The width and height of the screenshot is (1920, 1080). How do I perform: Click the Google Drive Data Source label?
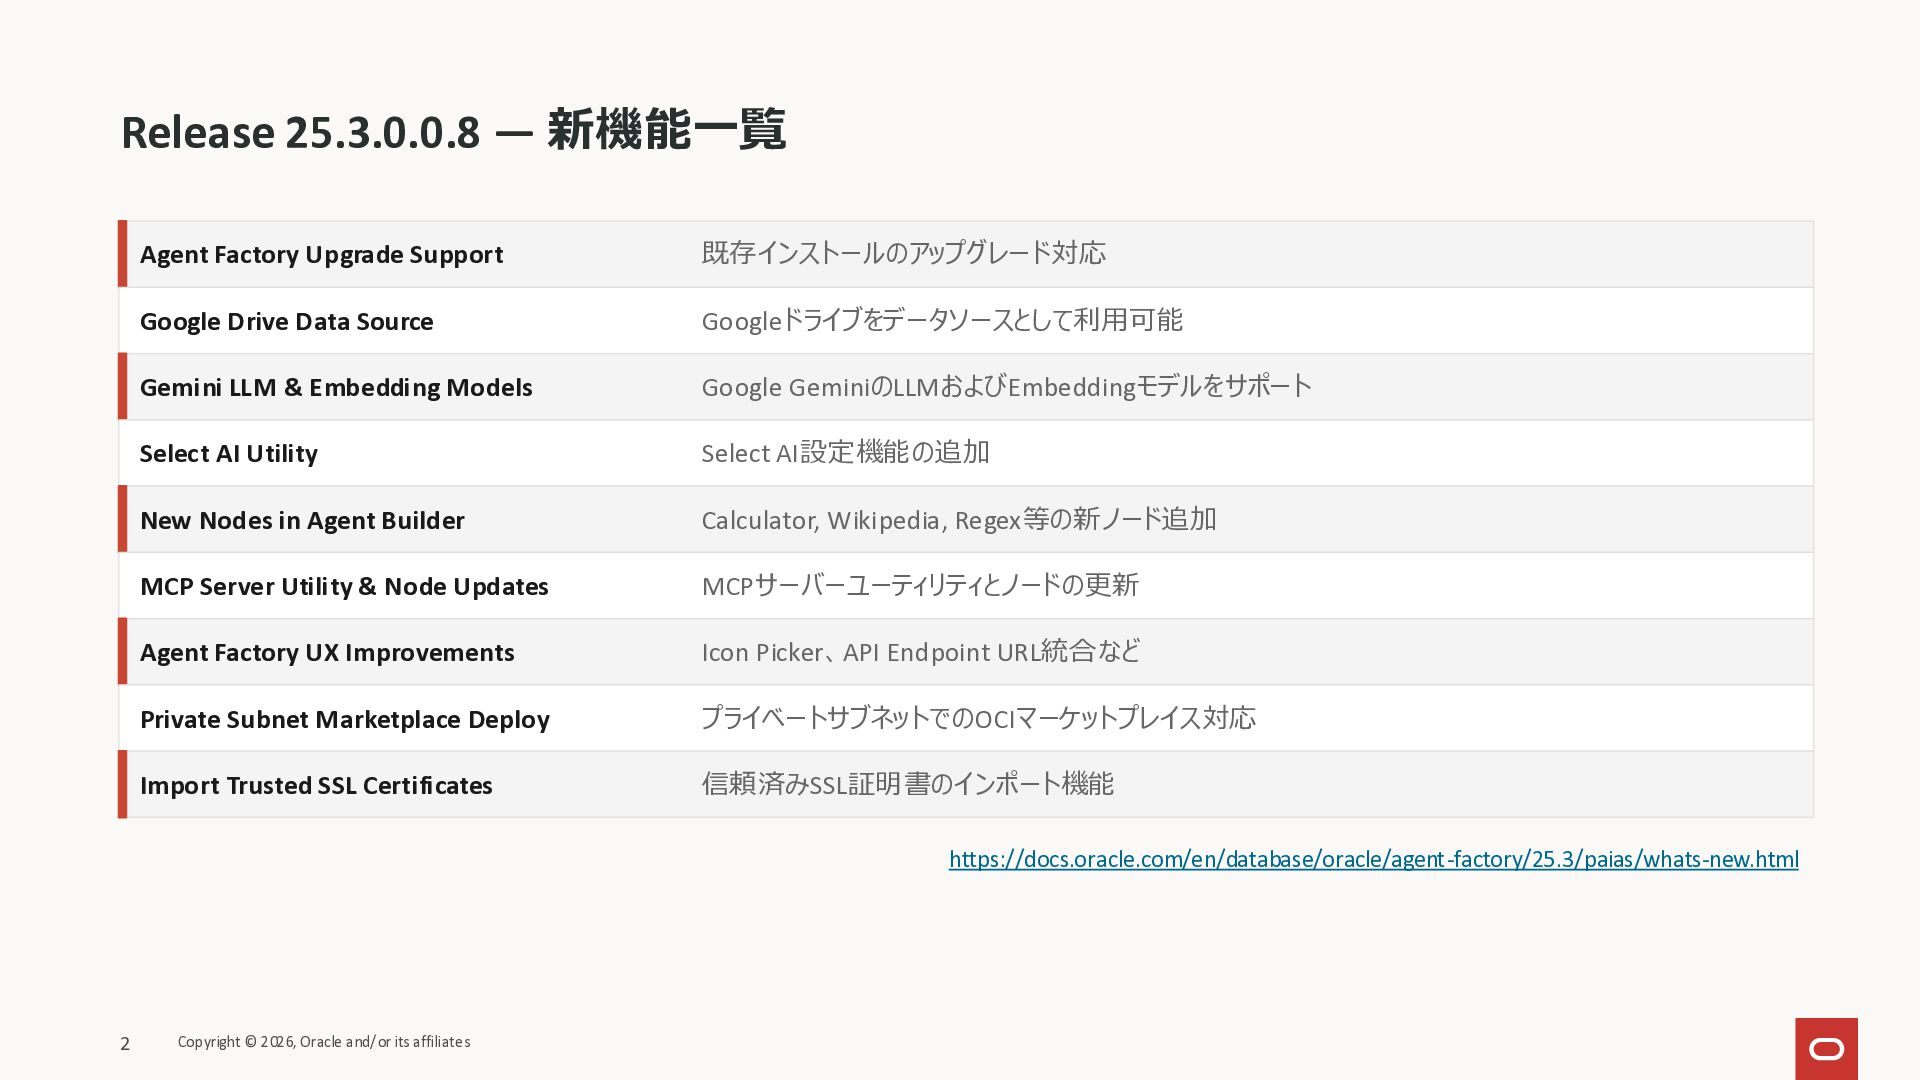coord(286,321)
